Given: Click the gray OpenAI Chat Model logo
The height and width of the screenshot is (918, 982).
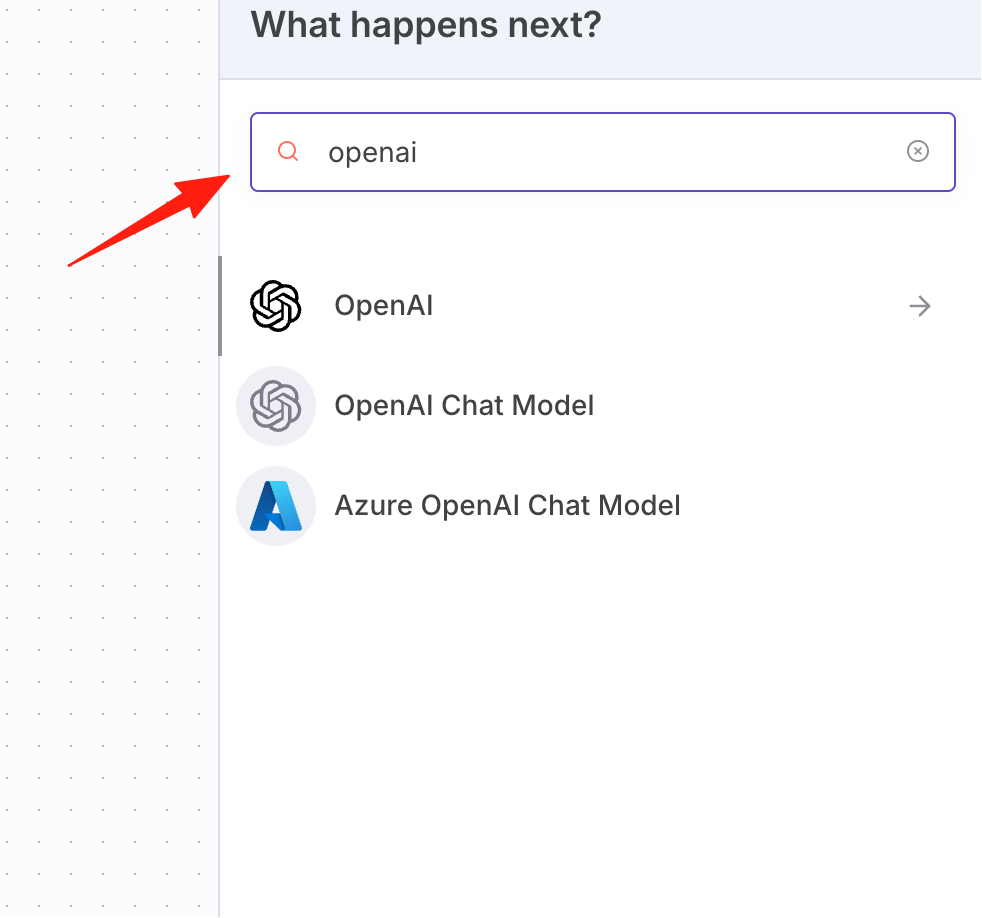Looking at the screenshot, I should click(x=276, y=406).
